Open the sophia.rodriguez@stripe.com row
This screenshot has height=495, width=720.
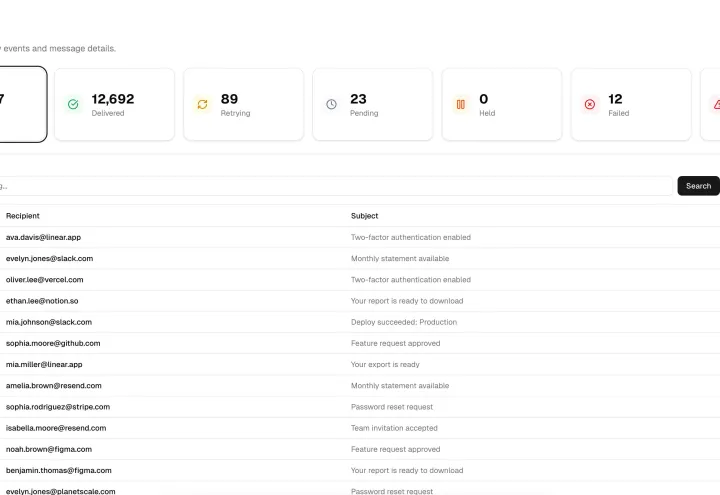coord(360,407)
